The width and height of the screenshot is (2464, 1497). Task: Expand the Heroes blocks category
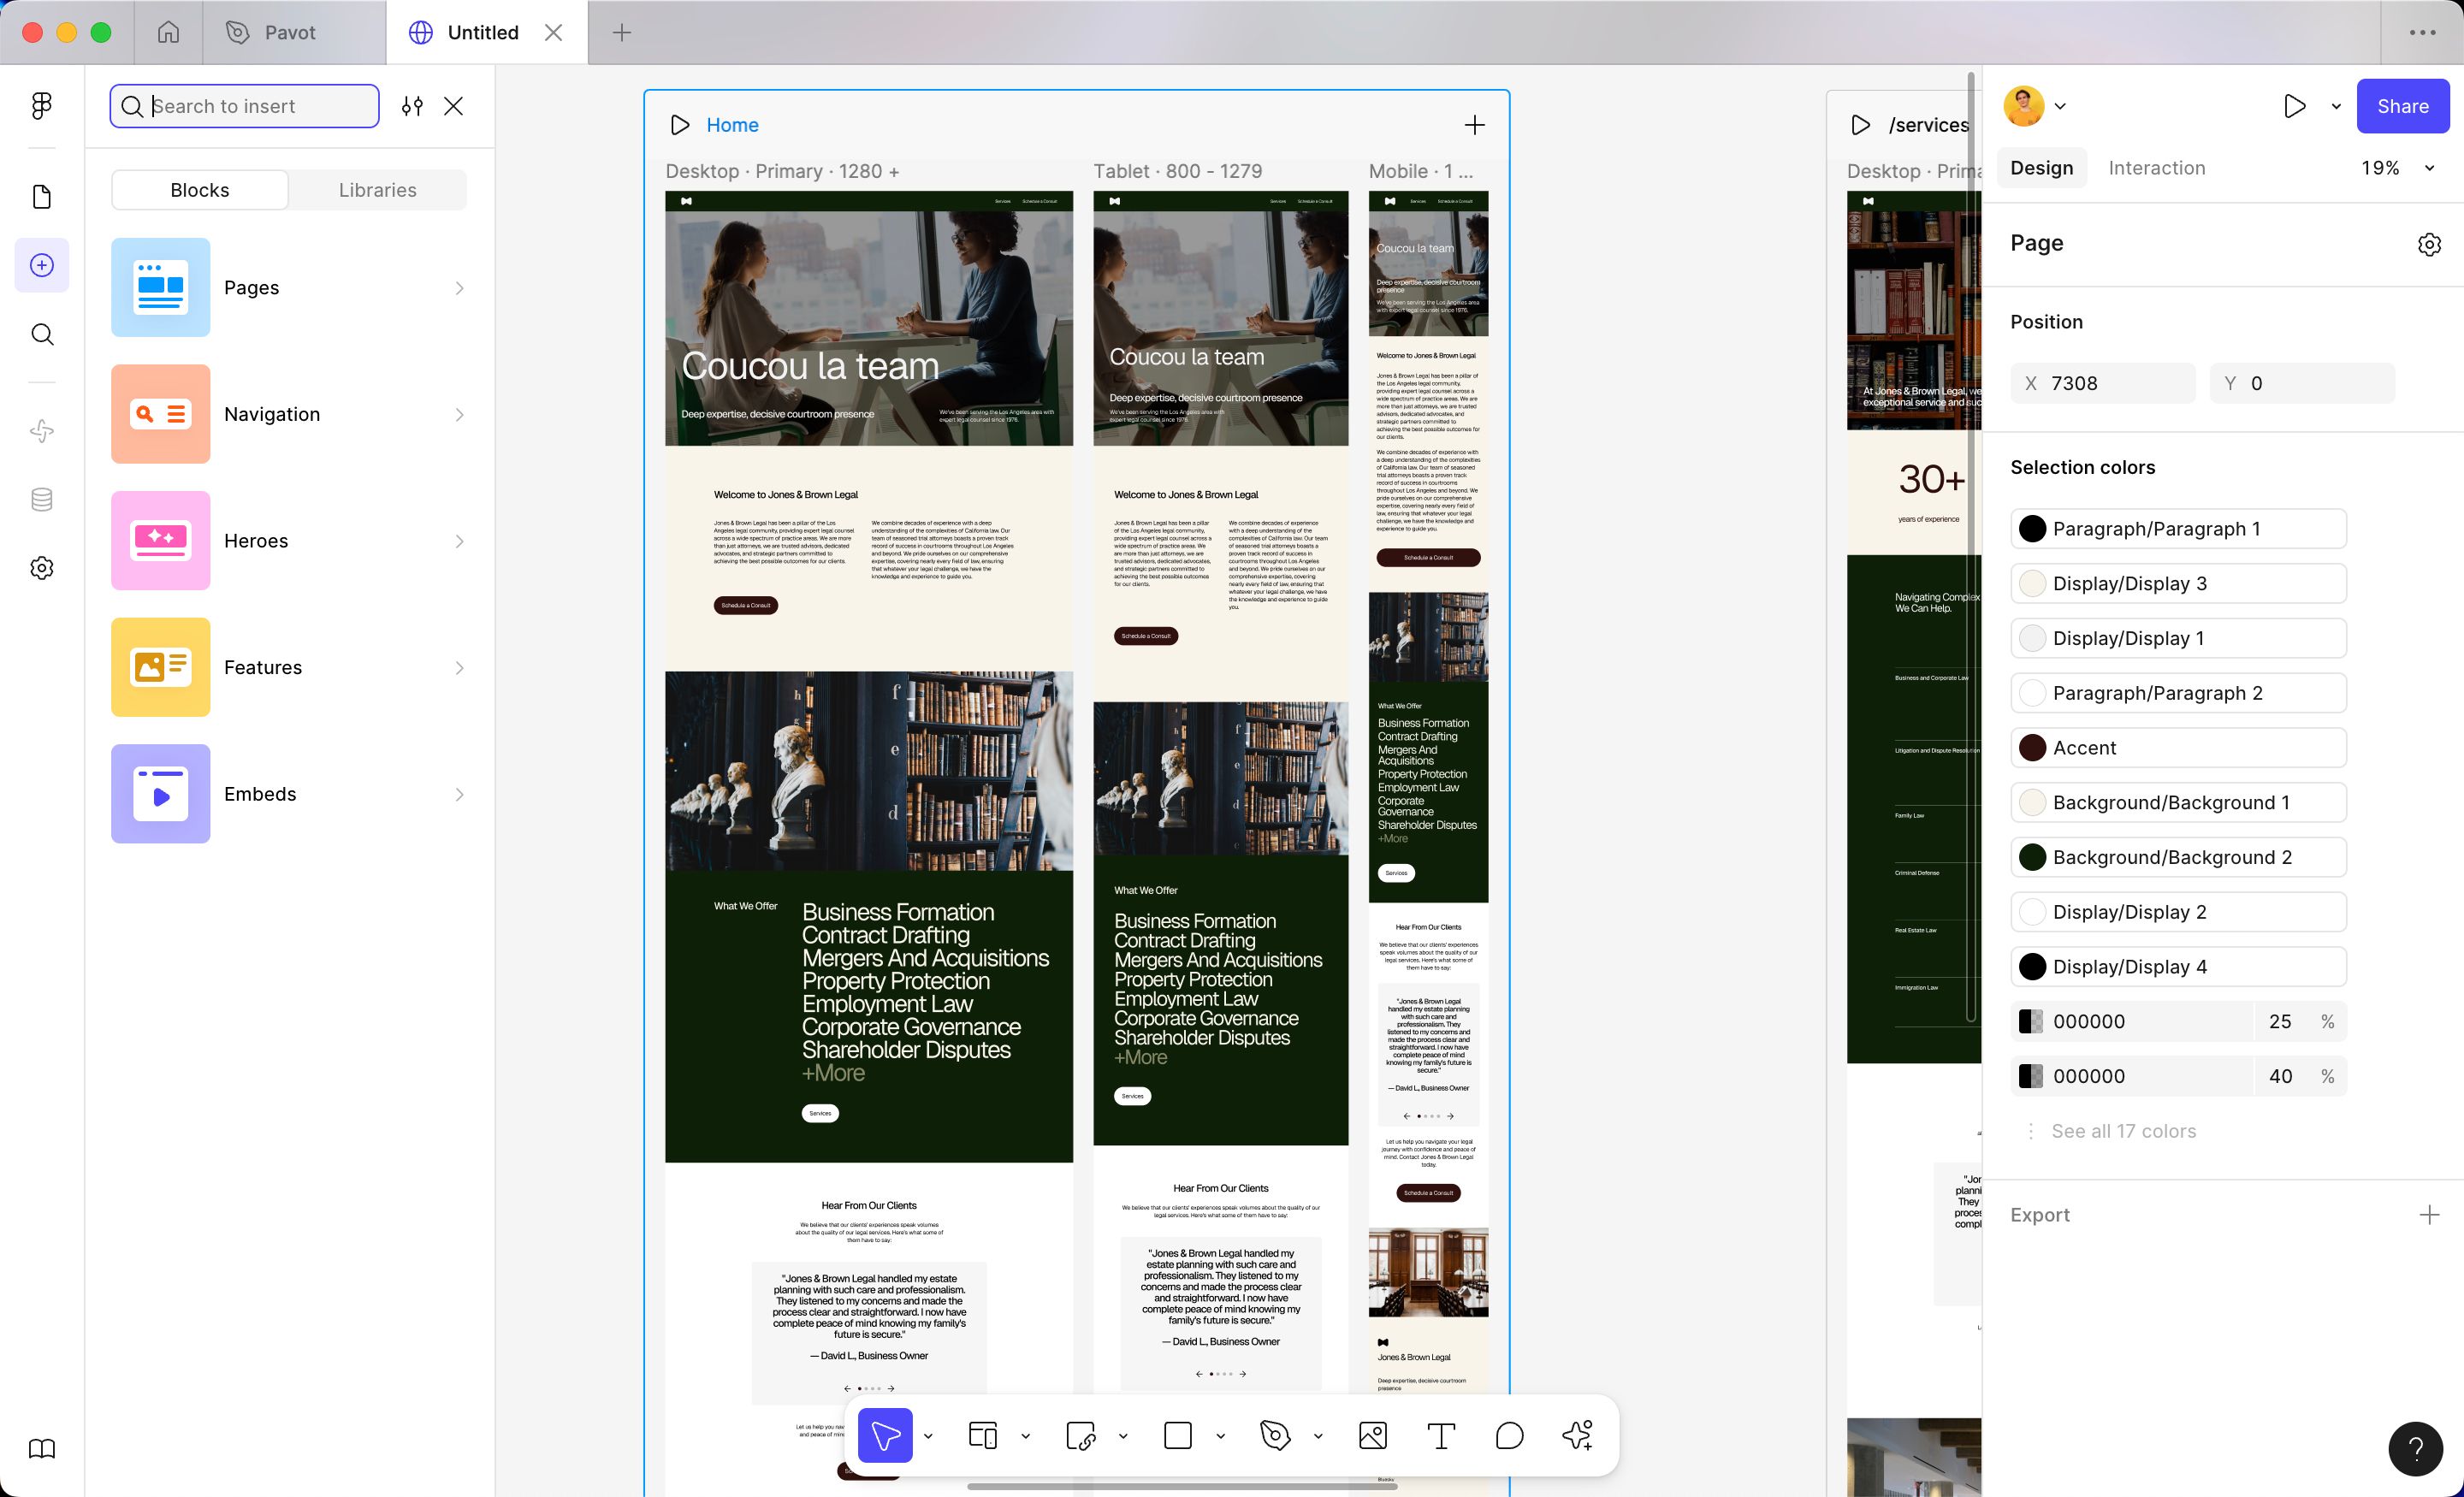[x=288, y=541]
